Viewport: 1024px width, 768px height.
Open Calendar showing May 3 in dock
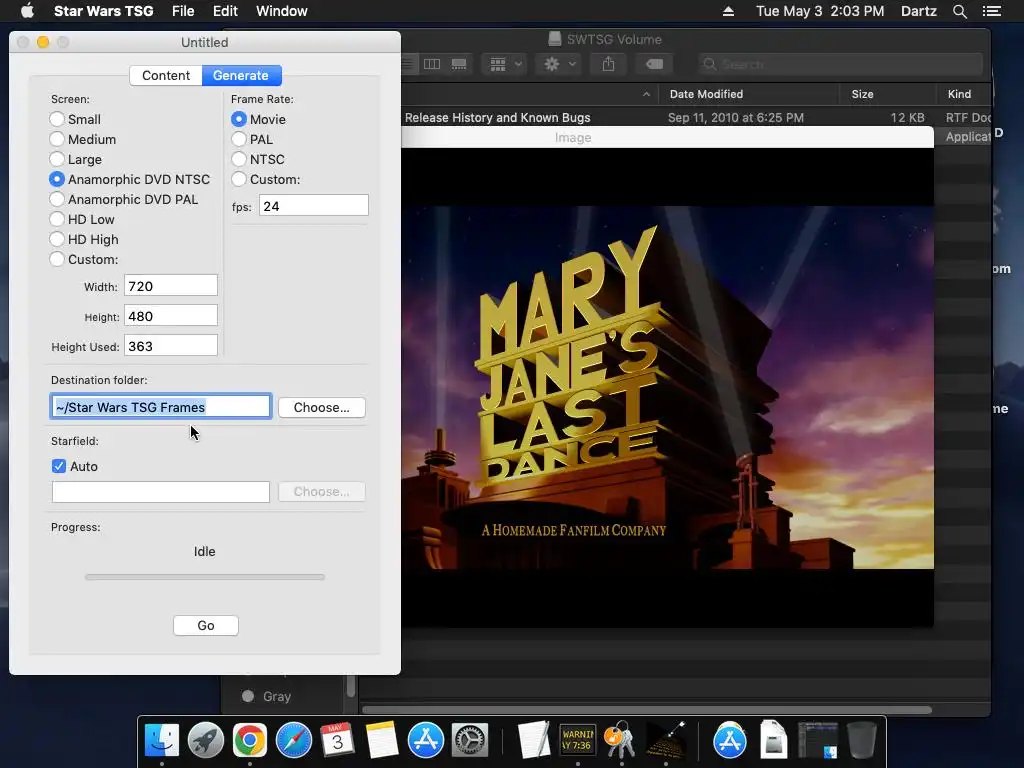338,741
